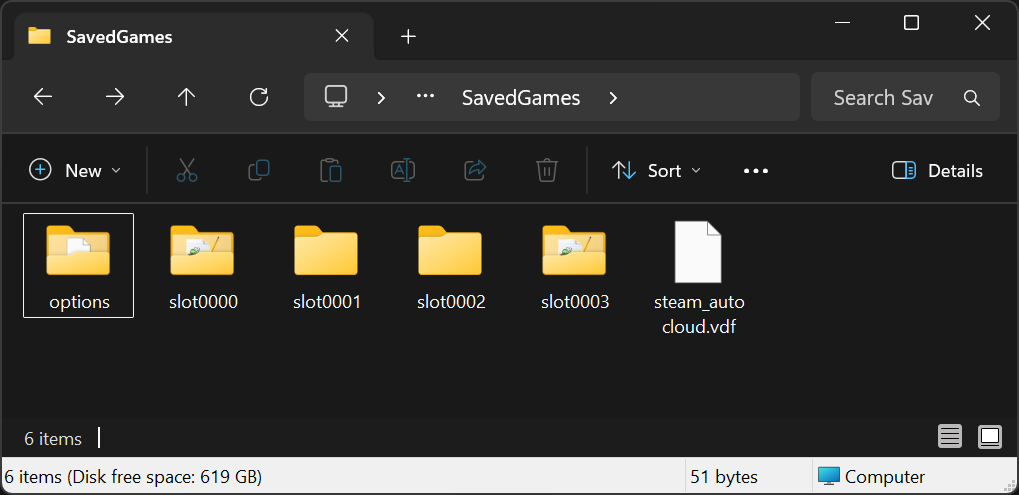The image size is (1019, 495).
Task: Switch to details list view
Action: point(950,437)
